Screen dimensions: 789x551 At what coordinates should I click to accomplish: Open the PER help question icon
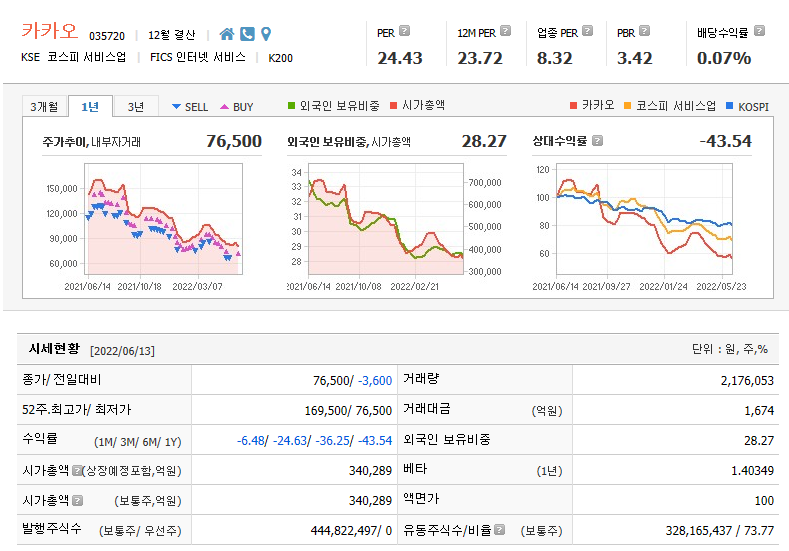click(404, 31)
